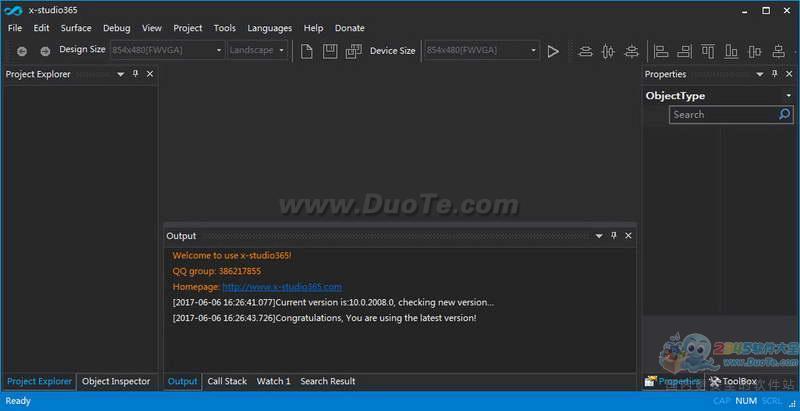Click the third distribute icon before the divider
The image size is (800, 411).
point(632,51)
